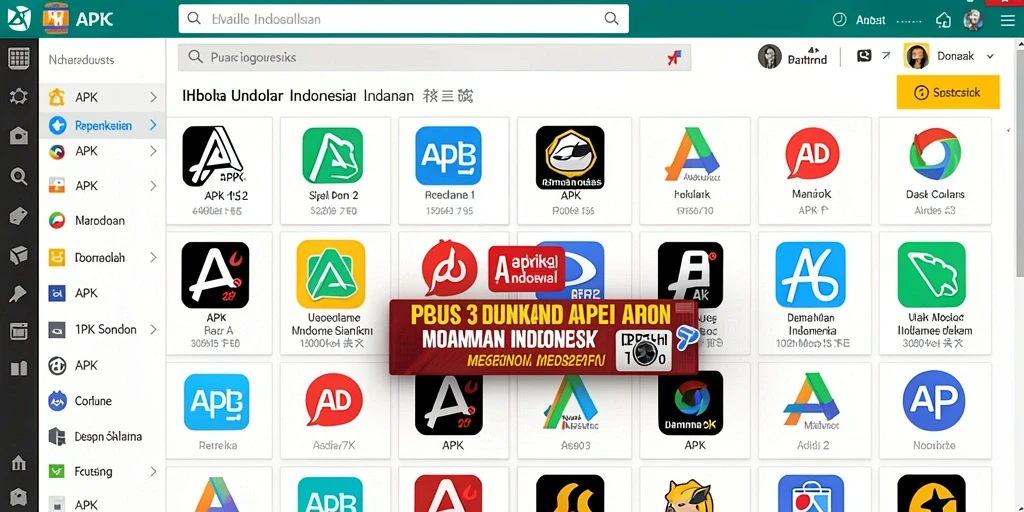Click the clock icon beside Anbat
The width and height of the screenshot is (1024, 512).
pyautogui.click(x=839, y=20)
